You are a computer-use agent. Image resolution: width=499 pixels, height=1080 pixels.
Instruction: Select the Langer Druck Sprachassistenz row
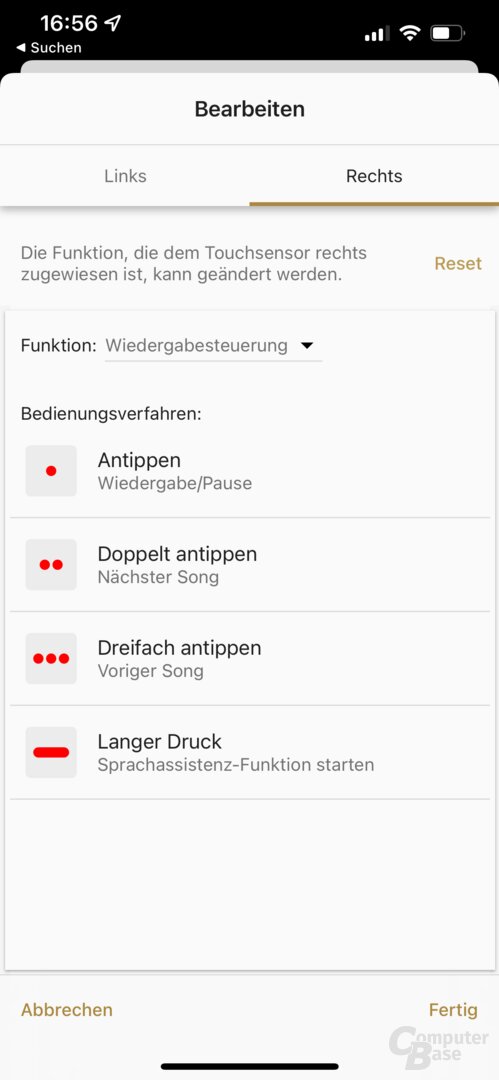point(250,752)
